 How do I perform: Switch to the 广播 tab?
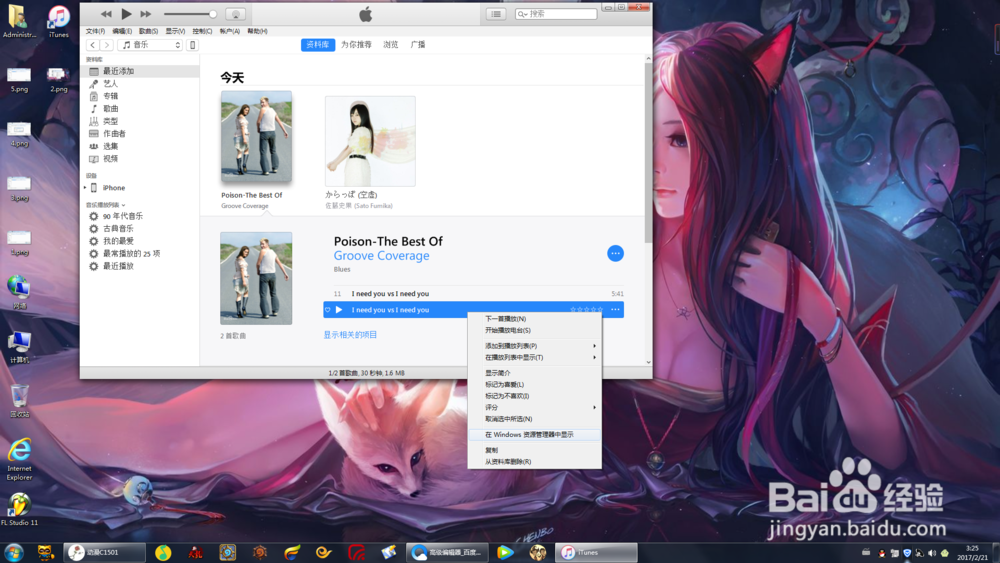[418, 45]
